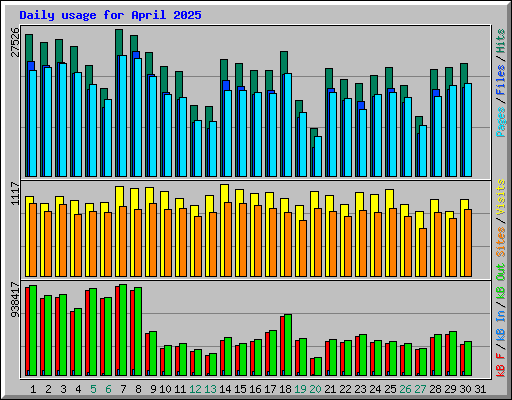
Task: Click the "Daily usage for April 2025" title
Action: click(110, 15)
